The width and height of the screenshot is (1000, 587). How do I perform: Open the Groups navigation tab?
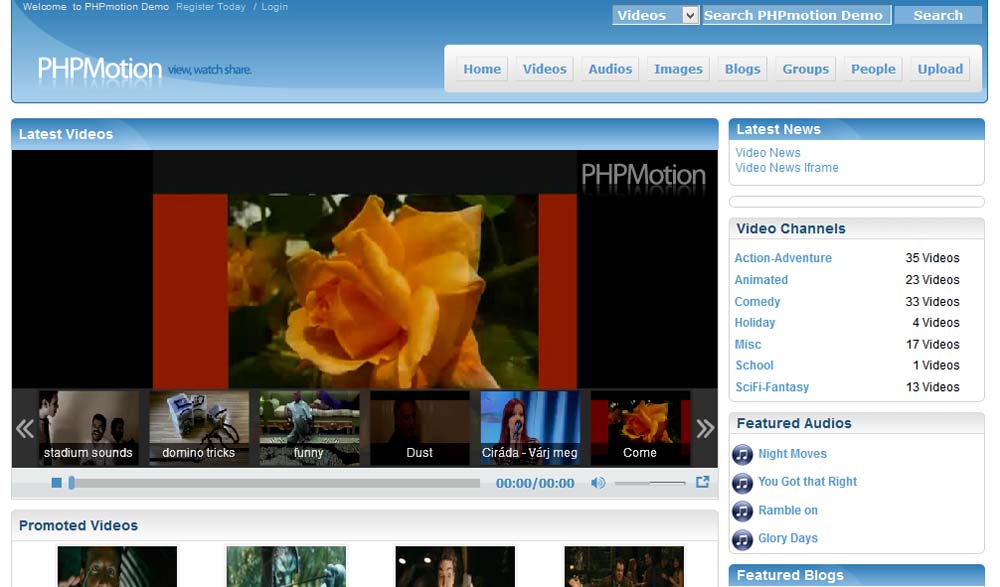tap(805, 69)
